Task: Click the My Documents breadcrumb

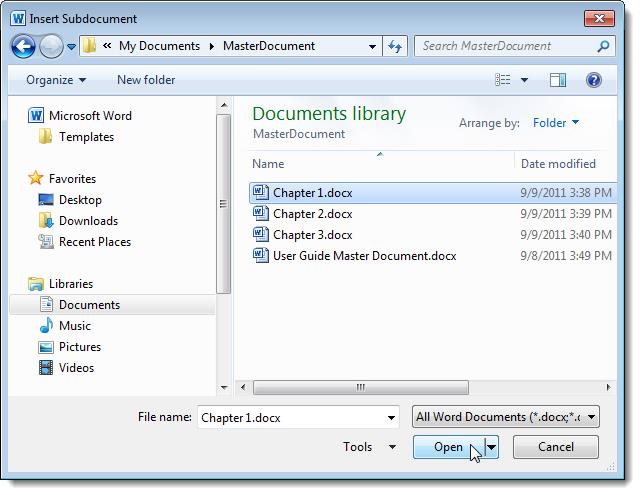Action: tap(159, 46)
